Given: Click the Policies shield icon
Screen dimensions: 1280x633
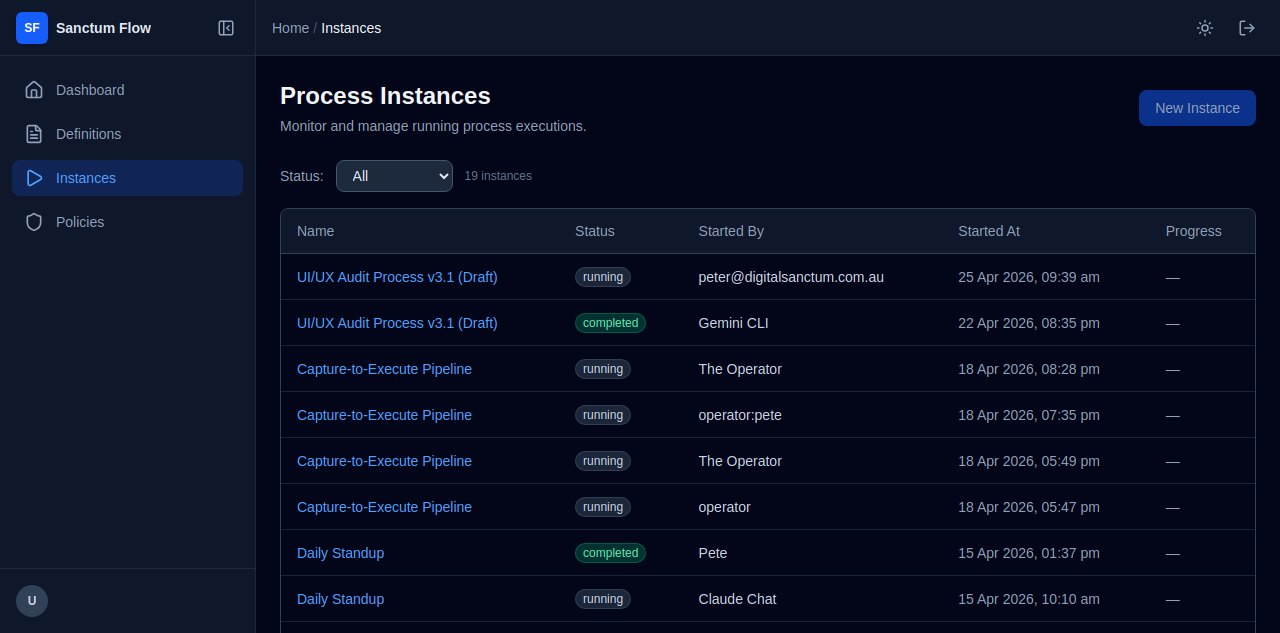Looking at the screenshot, I should 34,222.
